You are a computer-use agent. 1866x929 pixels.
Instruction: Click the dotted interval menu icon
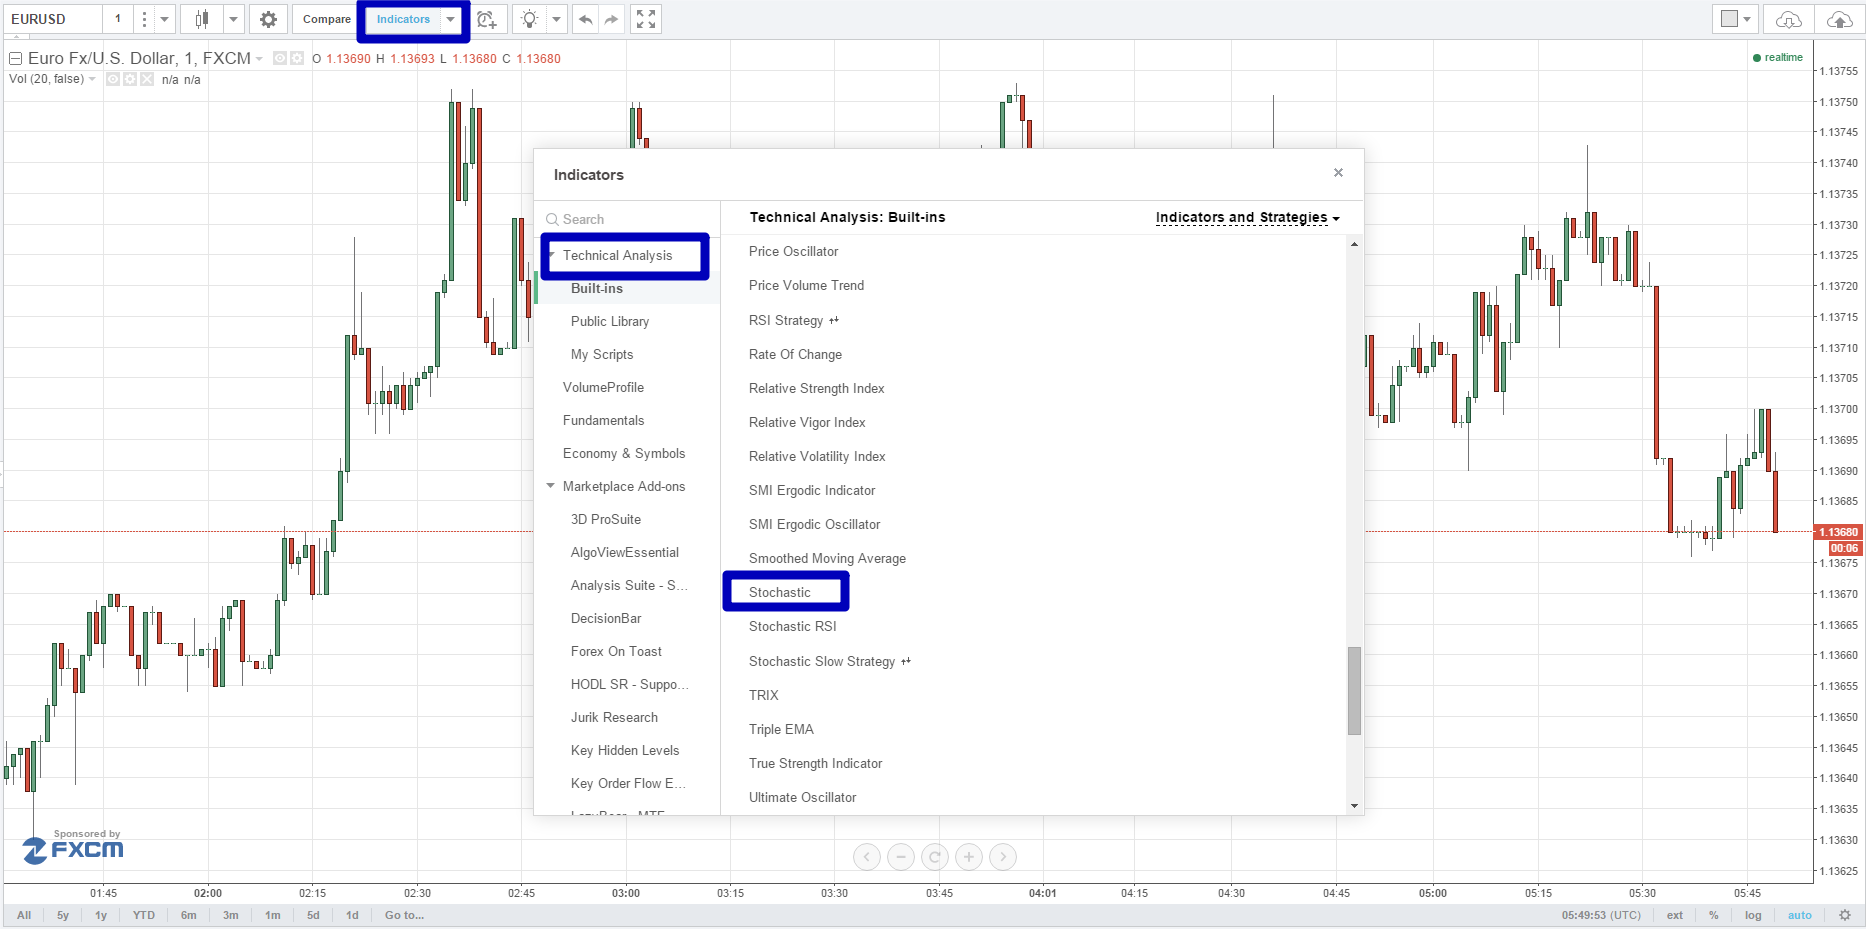[144, 19]
